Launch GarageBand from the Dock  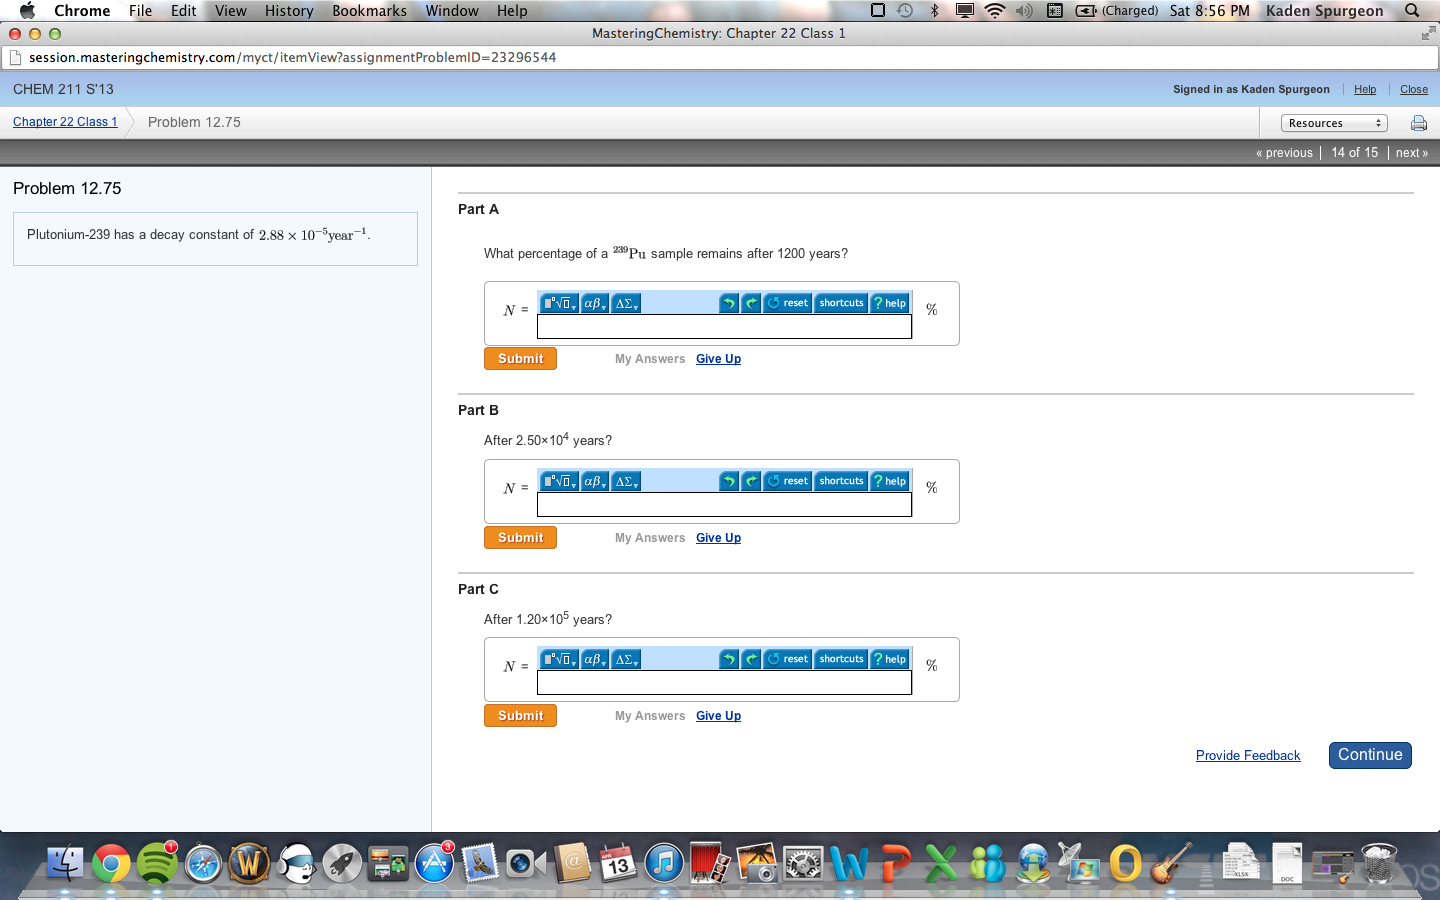coord(1171,862)
